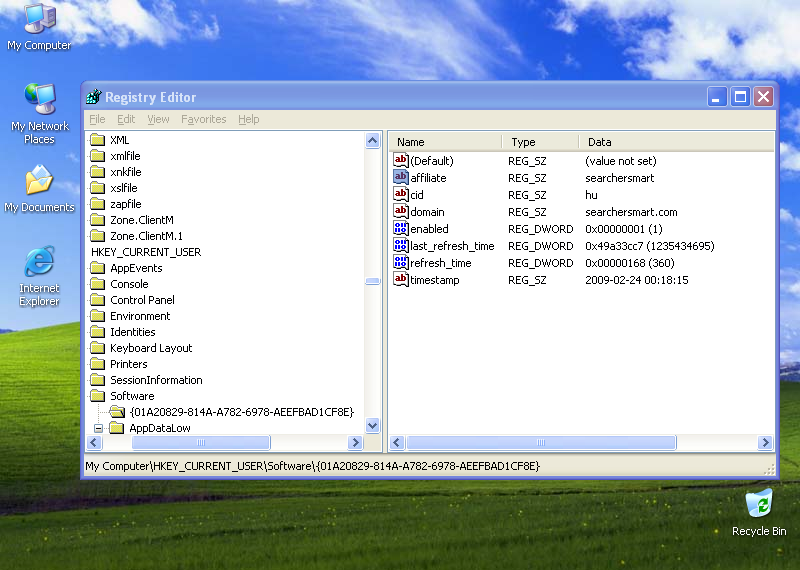The width and height of the screenshot is (800, 570).
Task: Click the values pane horizontal scroll thumb
Action: [541, 442]
